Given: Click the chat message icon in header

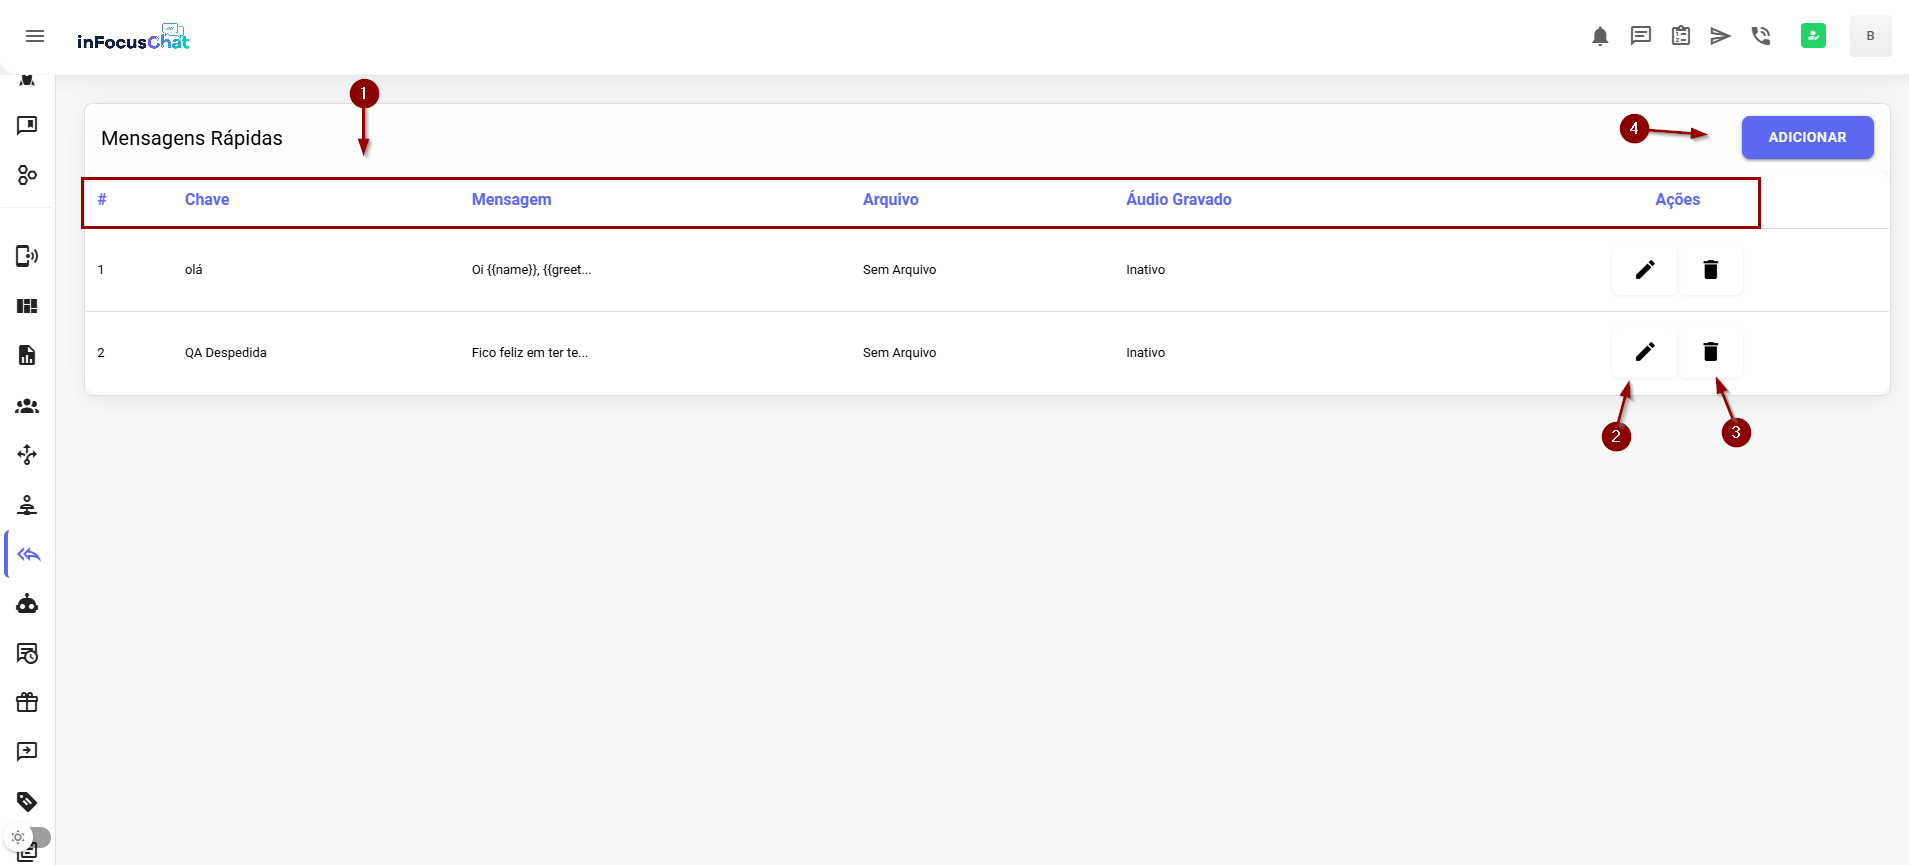Looking at the screenshot, I should click(1640, 36).
